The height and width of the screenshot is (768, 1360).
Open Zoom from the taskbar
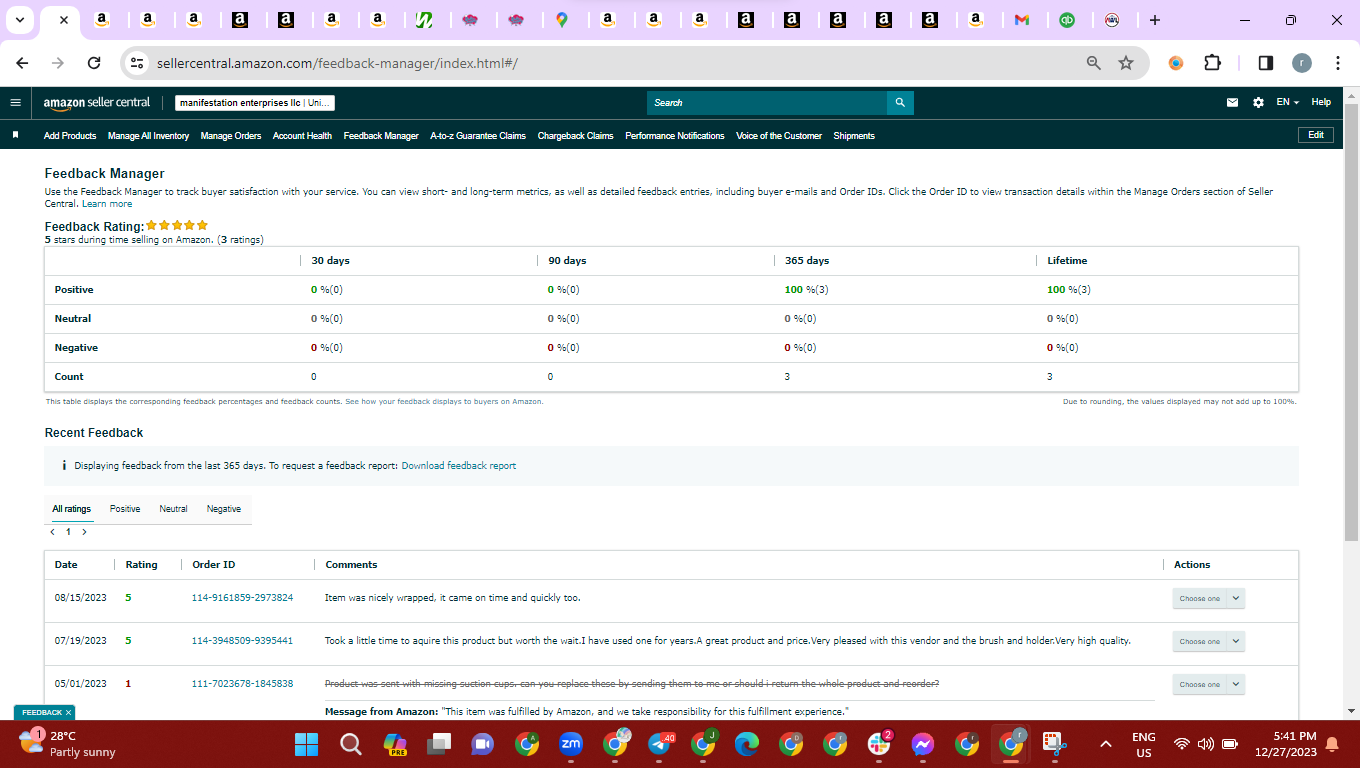[571, 744]
